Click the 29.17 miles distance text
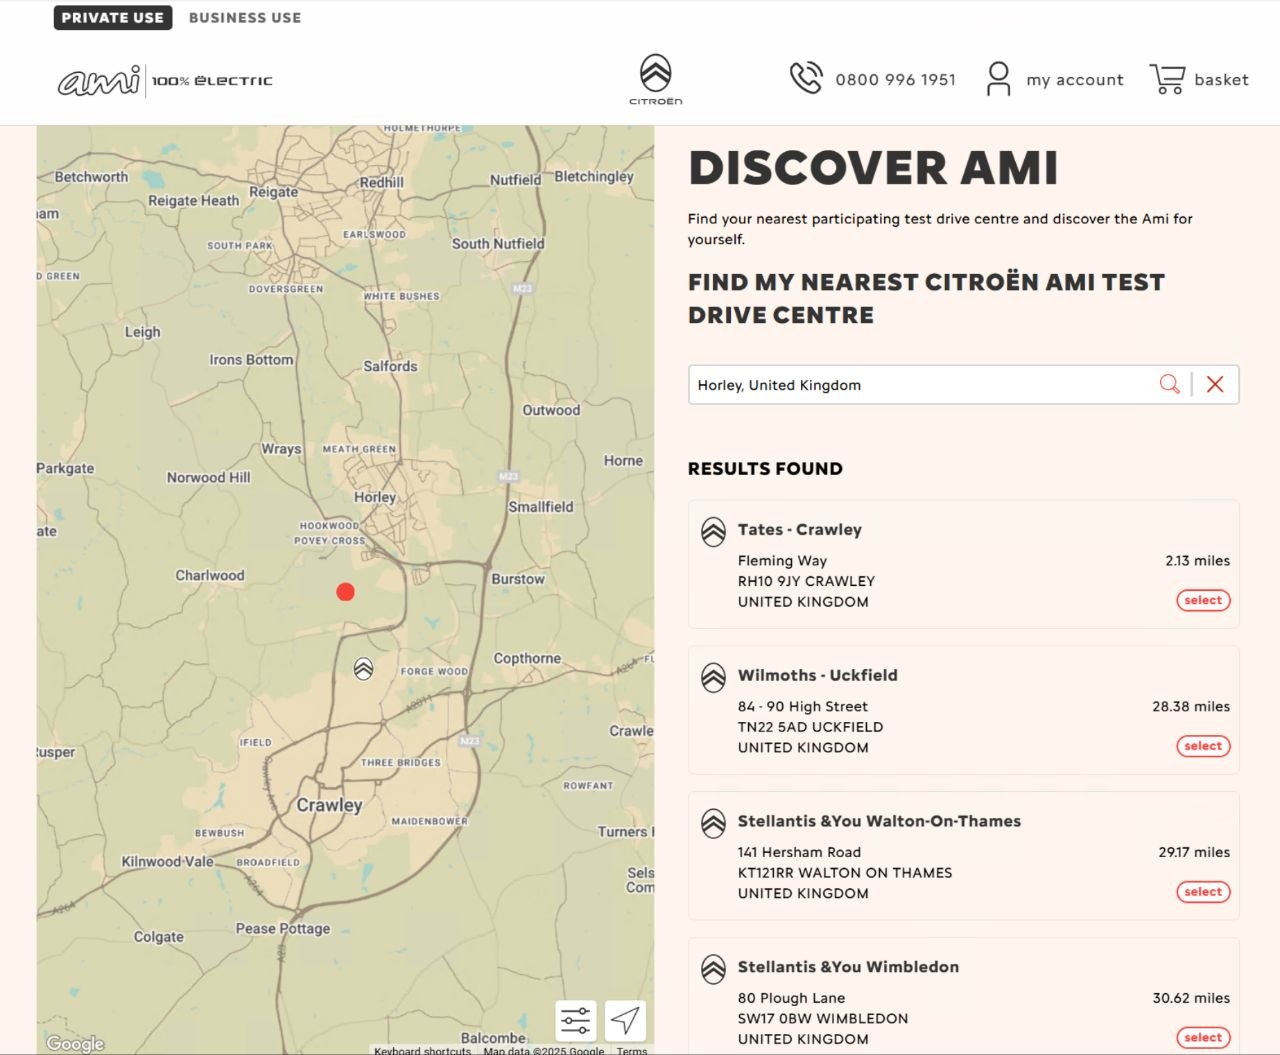Viewport: 1280px width, 1055px height. [1195, 853]
